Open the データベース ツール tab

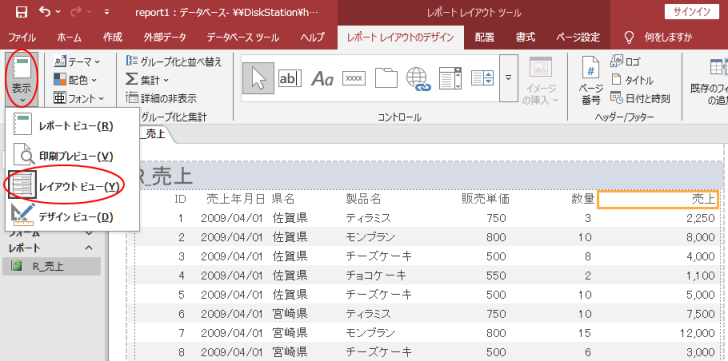pos(243,38)
